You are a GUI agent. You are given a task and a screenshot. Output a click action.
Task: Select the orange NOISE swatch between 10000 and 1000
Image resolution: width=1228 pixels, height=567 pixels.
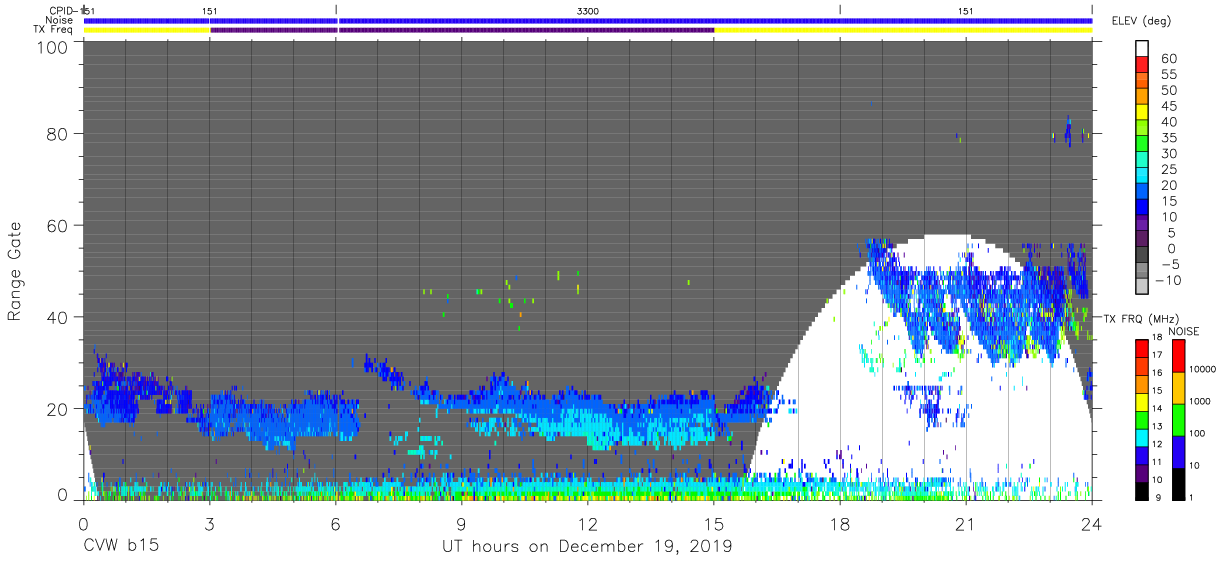1178,387
